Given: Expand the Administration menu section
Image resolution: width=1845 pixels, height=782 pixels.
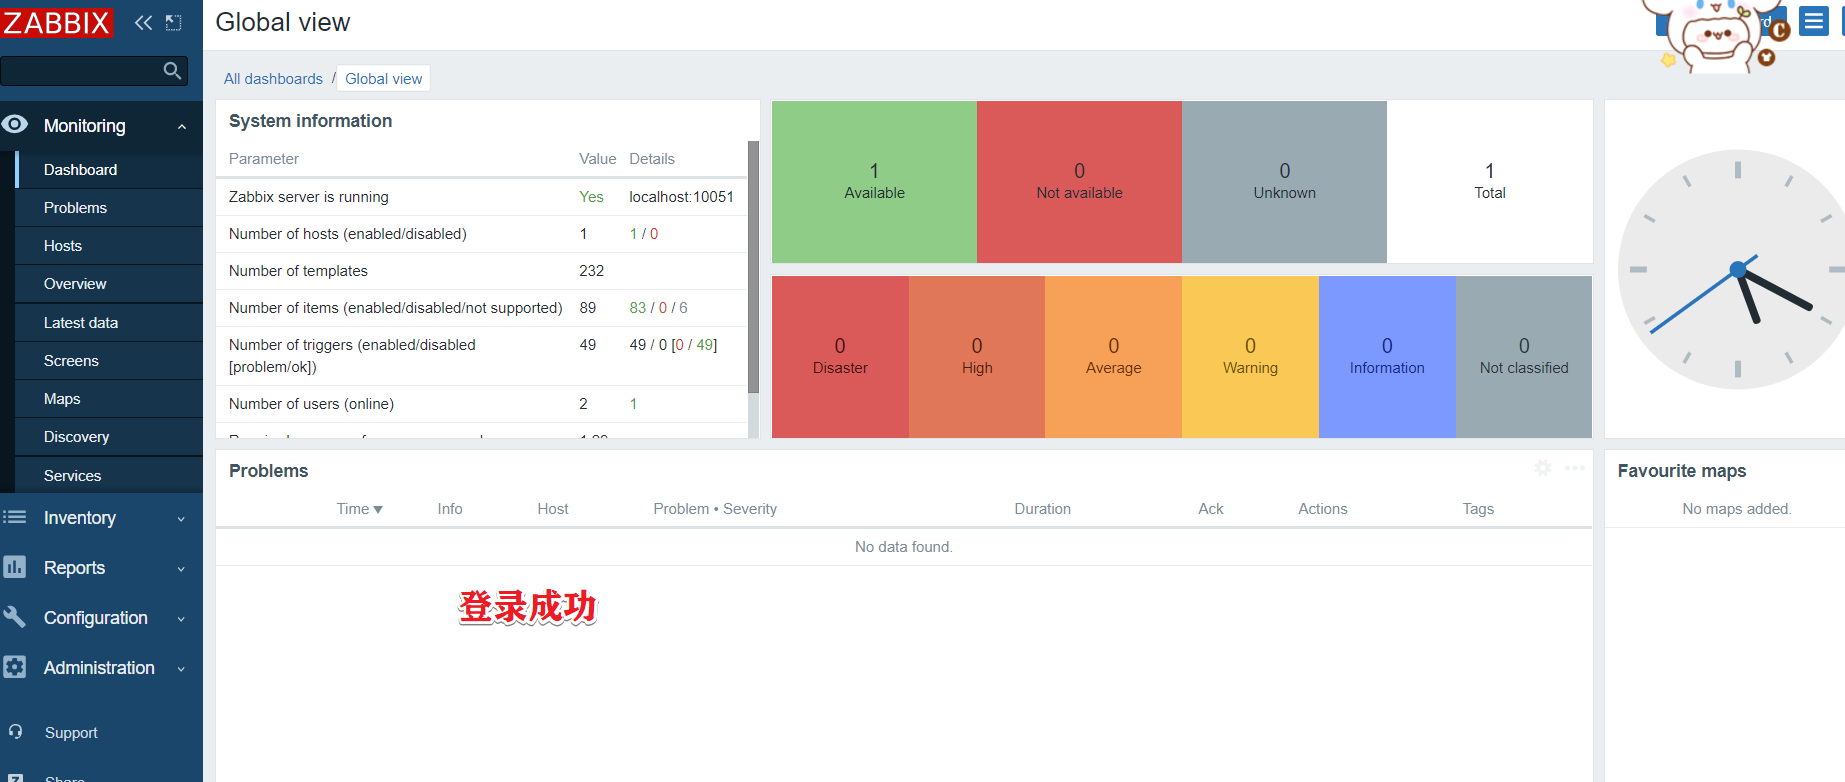Looking at the screenshot, I should 181,669.
